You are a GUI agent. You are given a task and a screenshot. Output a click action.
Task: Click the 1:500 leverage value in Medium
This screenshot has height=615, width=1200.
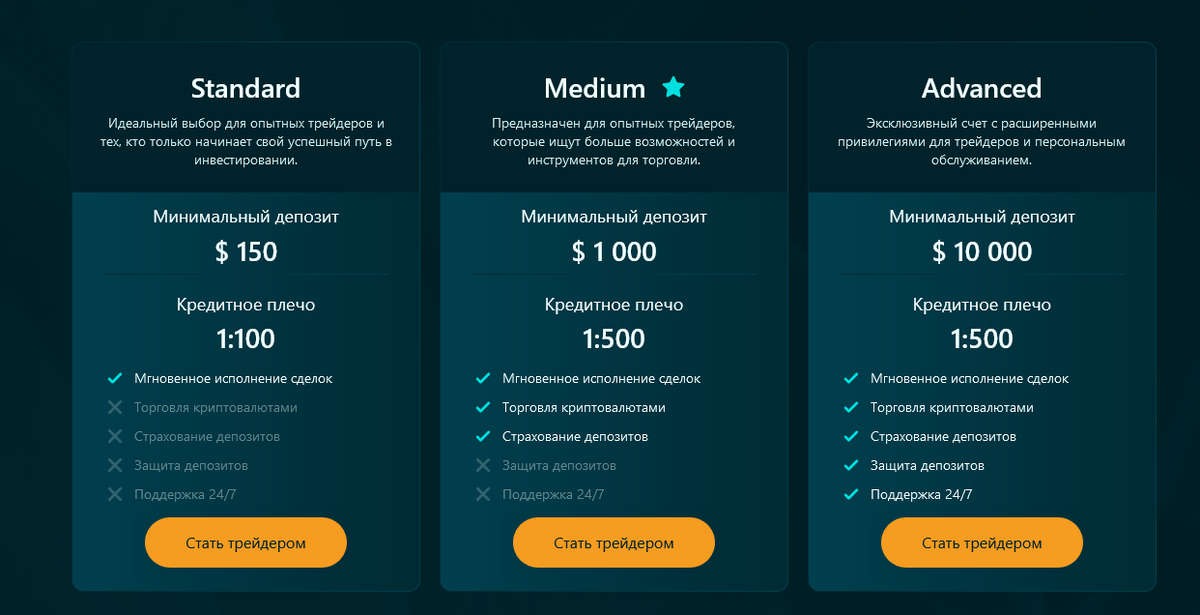(613, 339)
